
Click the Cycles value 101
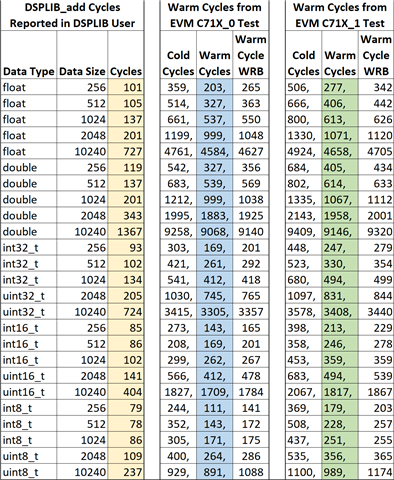coord(126,87)
